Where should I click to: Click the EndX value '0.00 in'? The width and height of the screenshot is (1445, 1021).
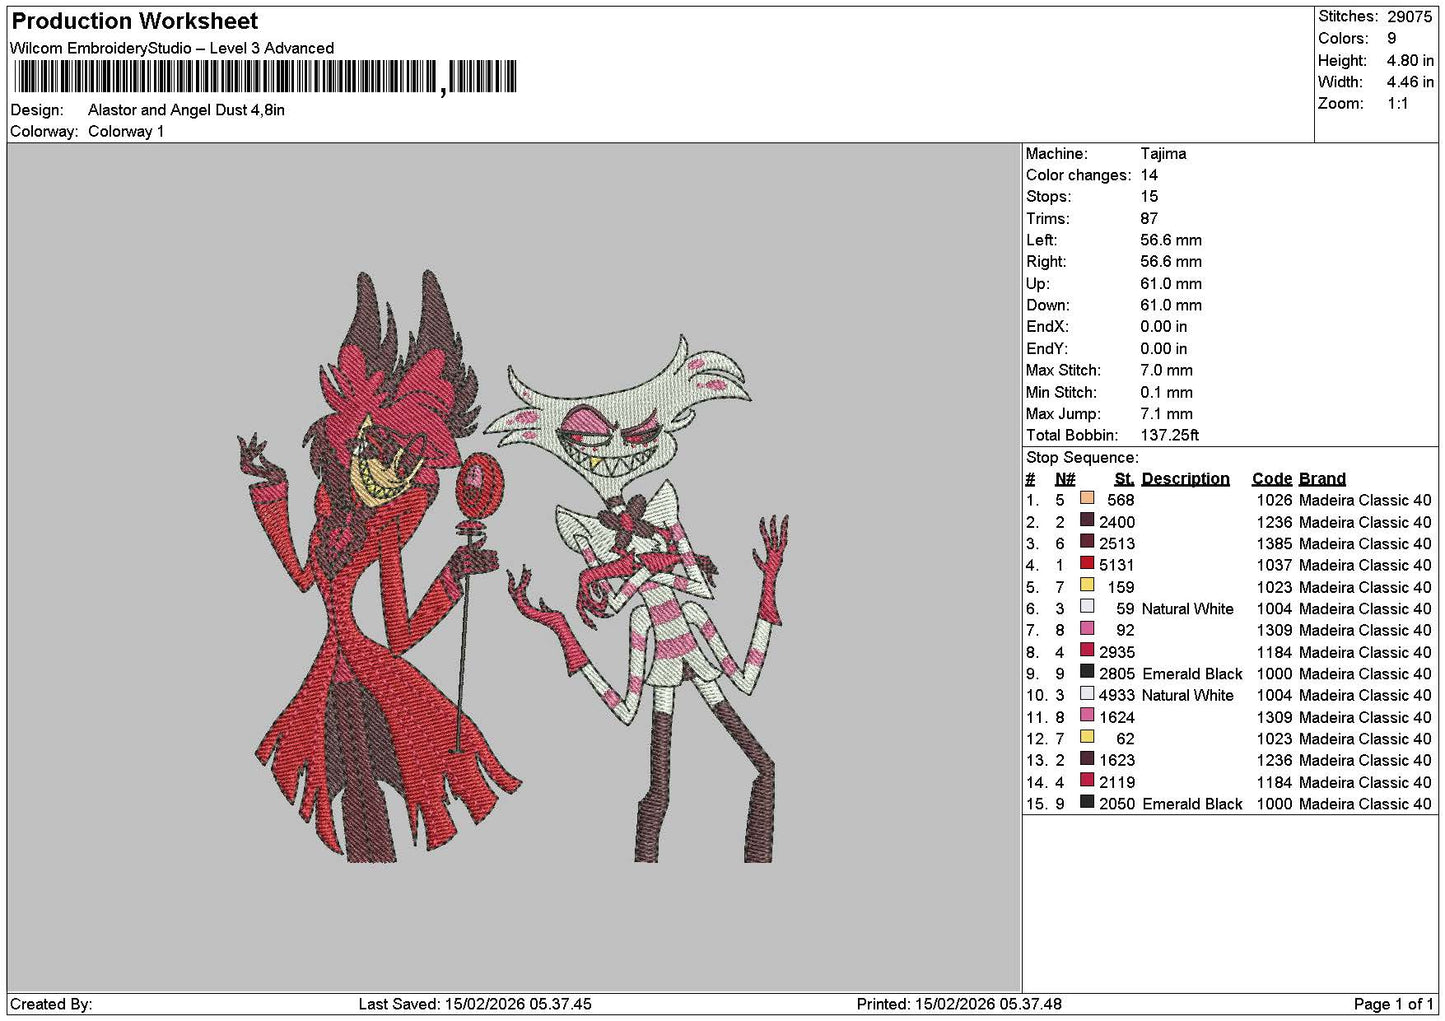tap(1164, 327)
